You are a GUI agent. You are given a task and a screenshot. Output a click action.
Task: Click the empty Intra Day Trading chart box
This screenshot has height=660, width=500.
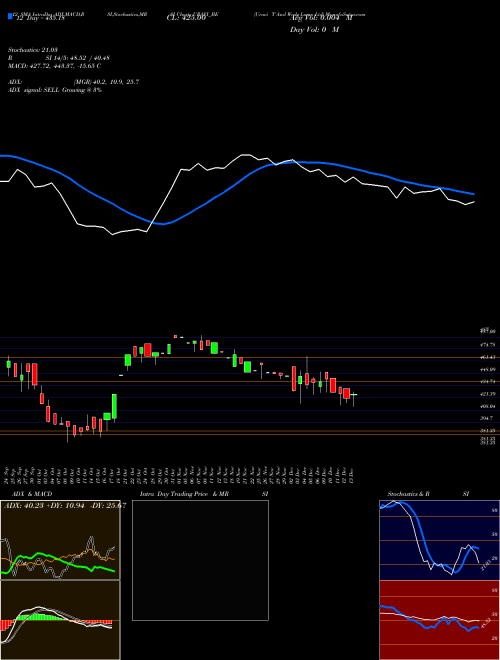[x=200, y=560]
